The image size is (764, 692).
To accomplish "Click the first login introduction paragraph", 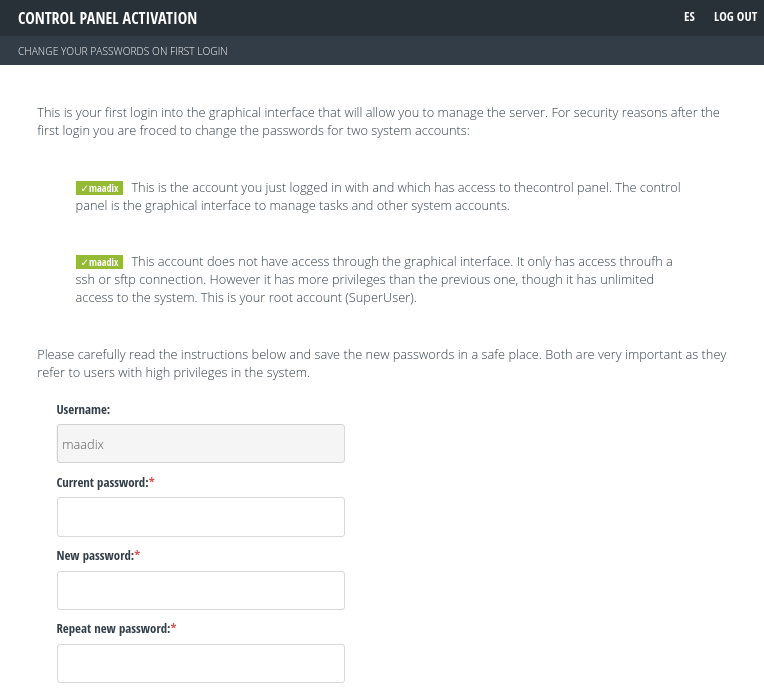I will click(x=379, y=121).
